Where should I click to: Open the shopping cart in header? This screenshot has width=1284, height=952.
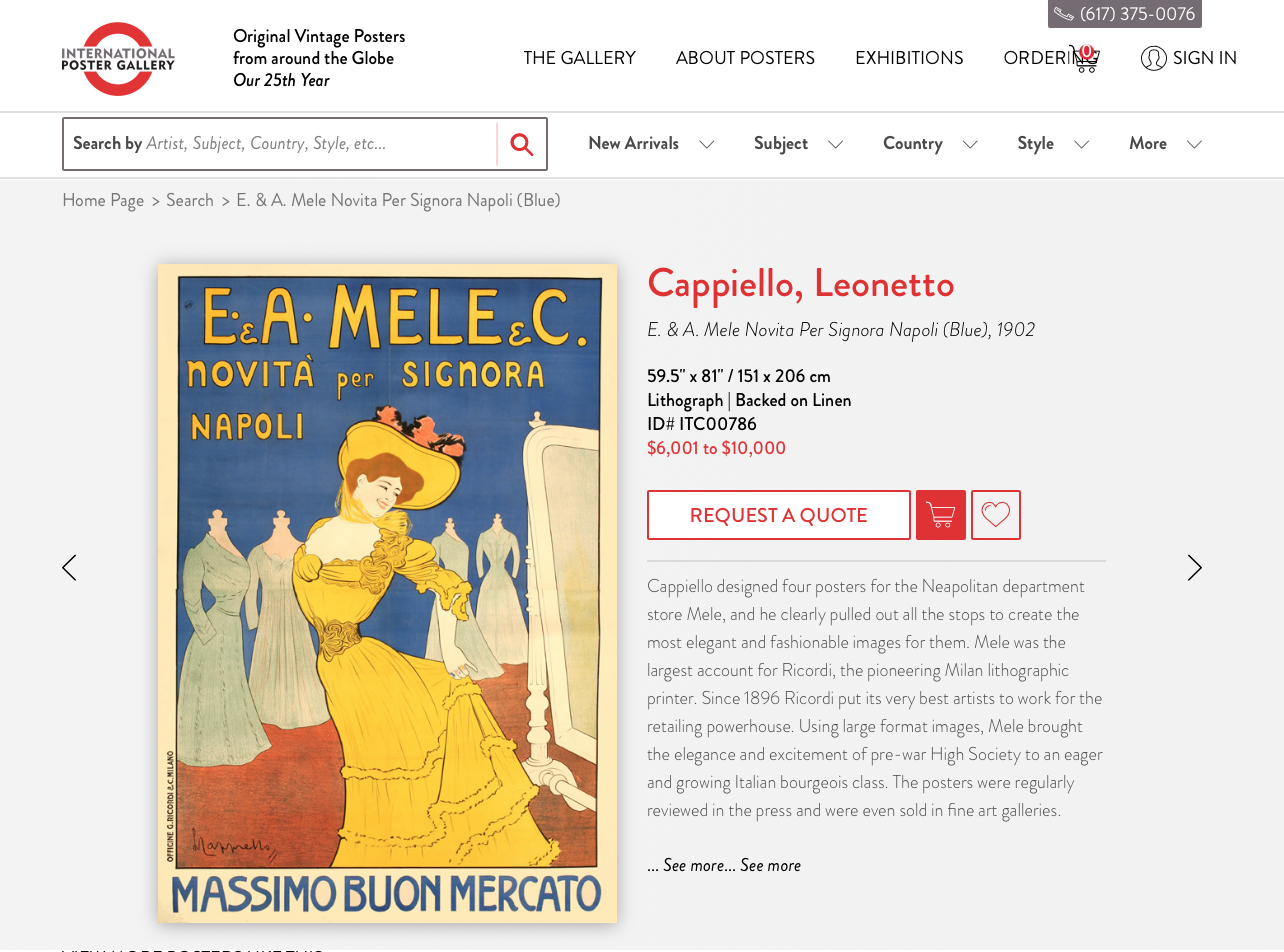point(1084,58)
